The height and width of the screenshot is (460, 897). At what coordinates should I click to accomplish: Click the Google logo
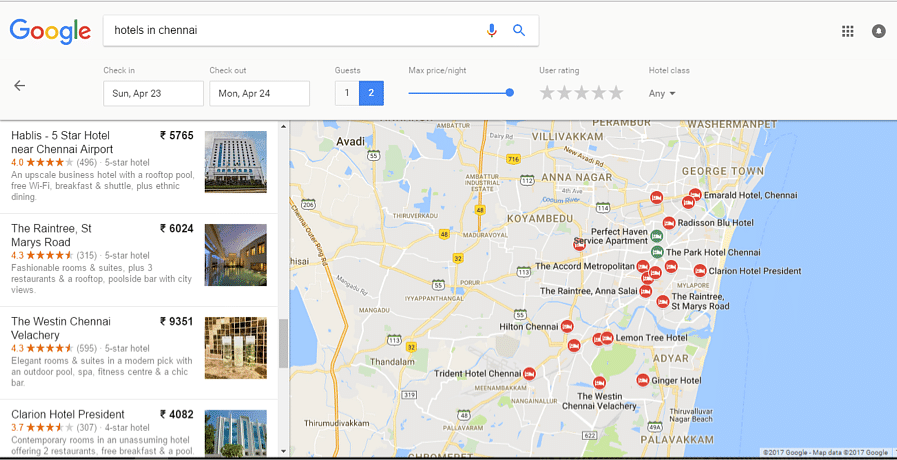[50, 31]
